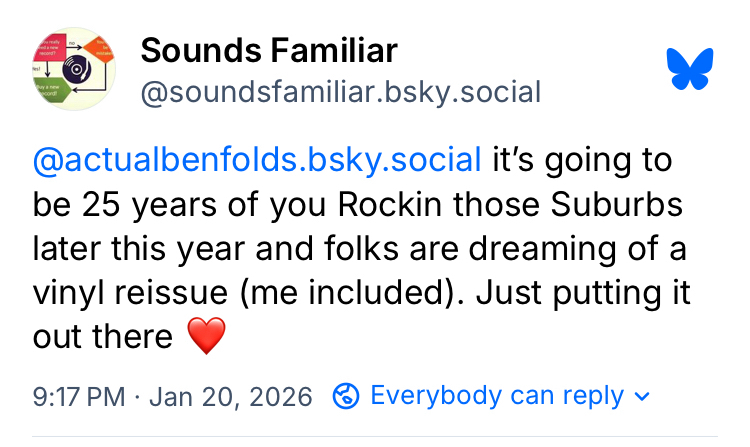Expand the reply settings chevron arrow
750x447 pixels.
(643, 397)
